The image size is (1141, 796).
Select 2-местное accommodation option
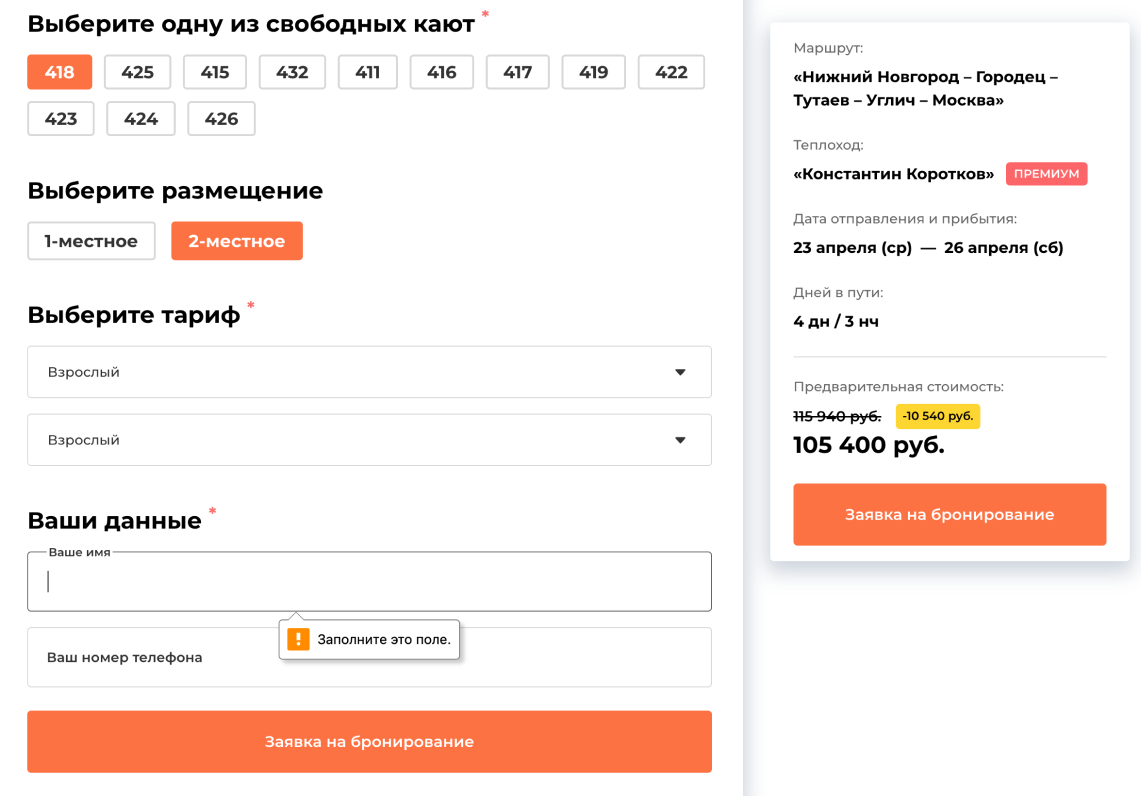coord(237,241)
